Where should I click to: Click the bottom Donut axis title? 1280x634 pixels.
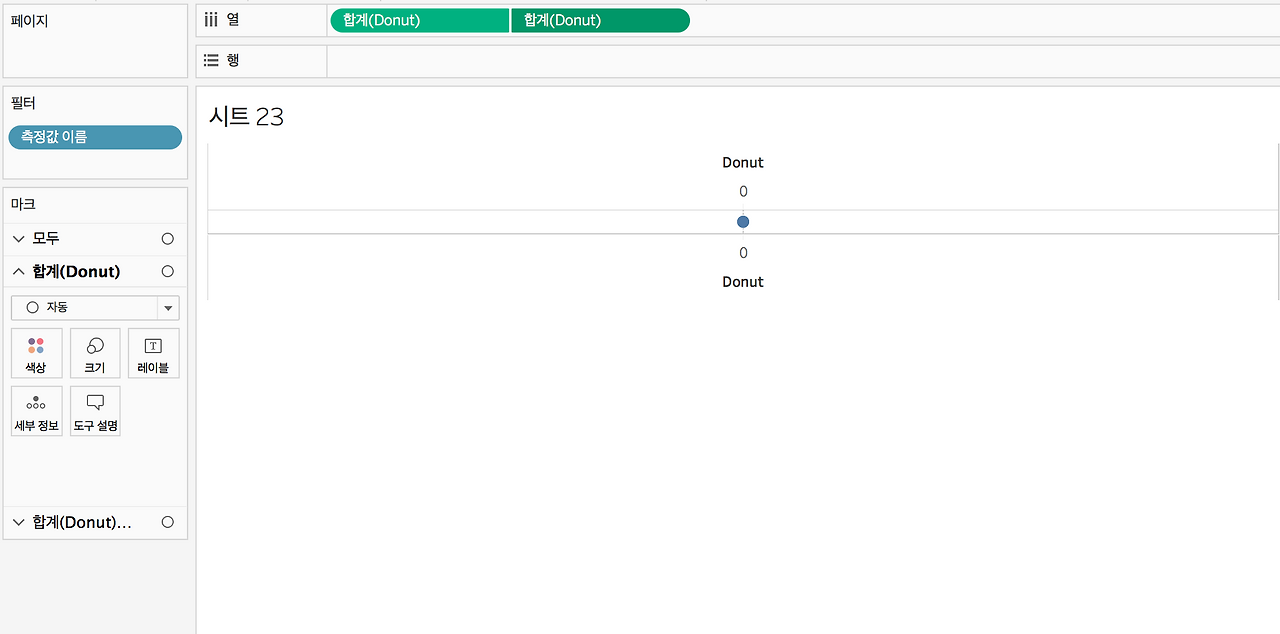[743, 282]
